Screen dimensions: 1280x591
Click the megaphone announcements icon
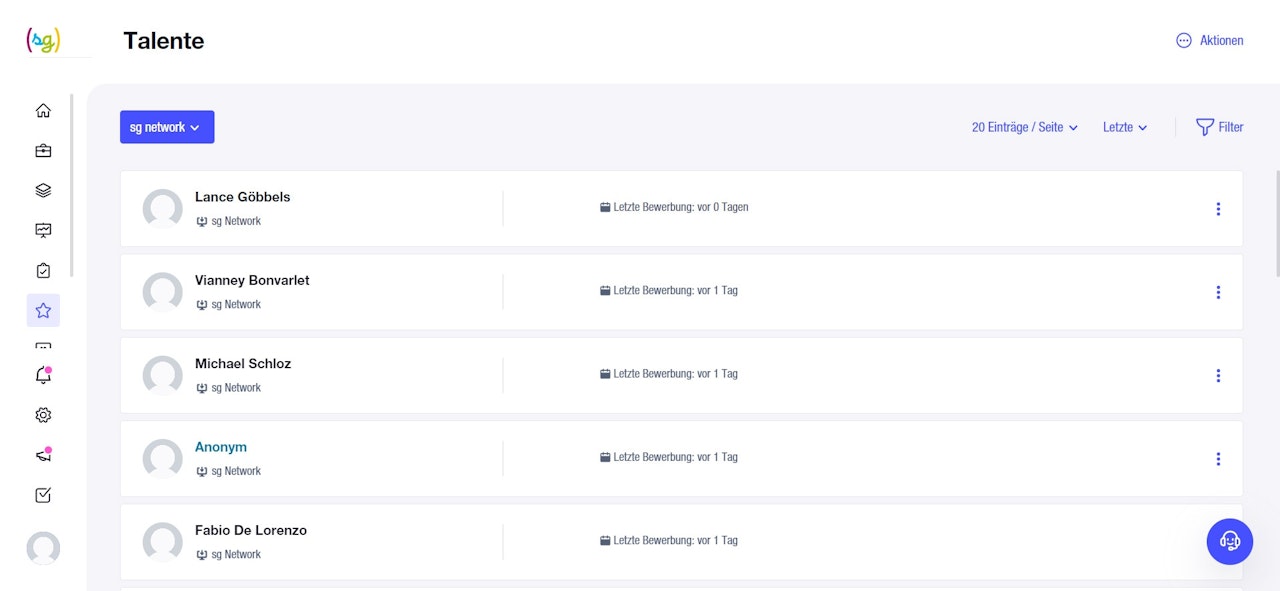point(43,455)
